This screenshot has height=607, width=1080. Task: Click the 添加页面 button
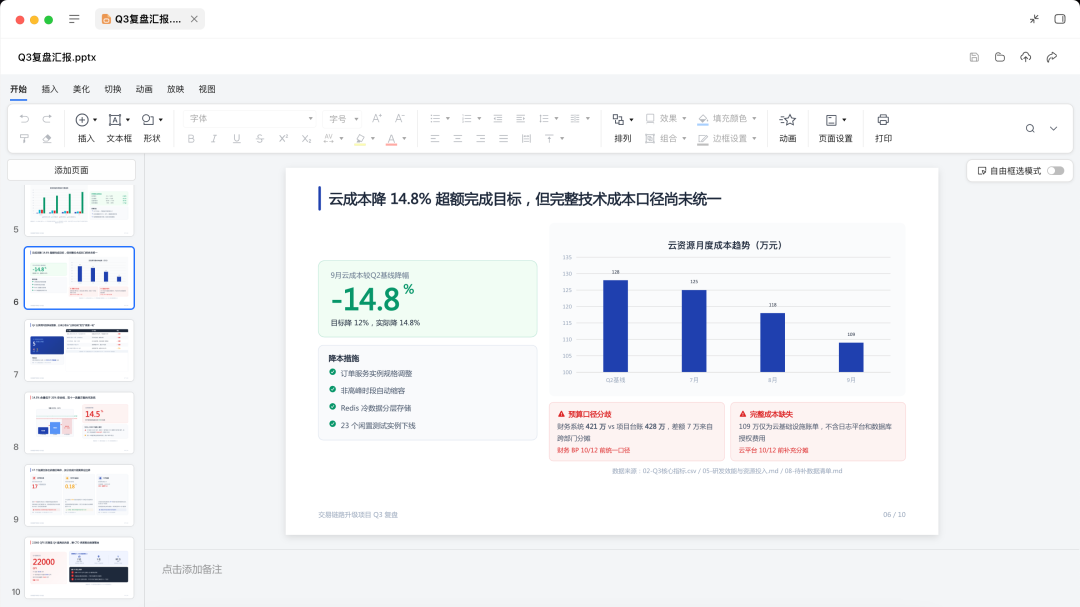point(72,170)
